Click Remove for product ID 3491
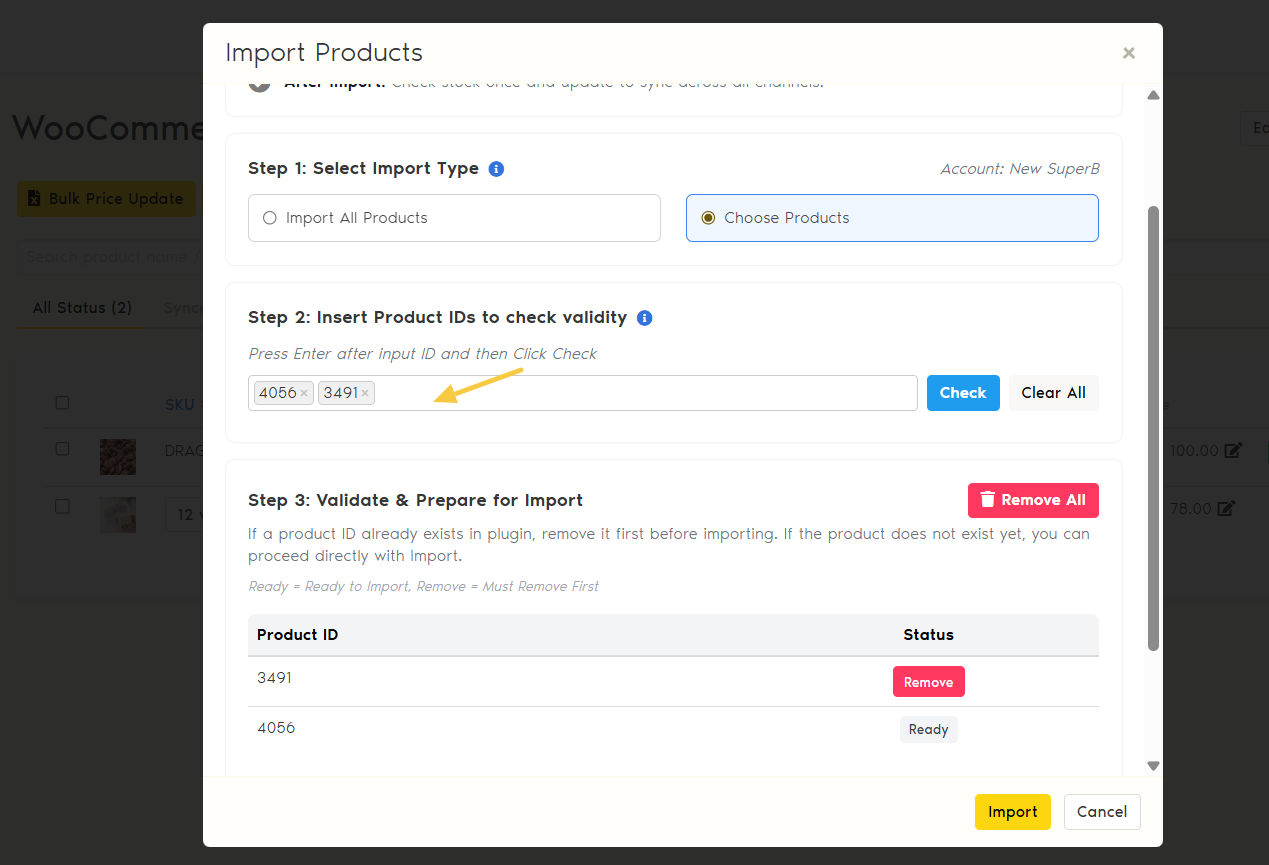Image resolution: width=1269 pixels, height=865 pixels. tap(928, 682)
